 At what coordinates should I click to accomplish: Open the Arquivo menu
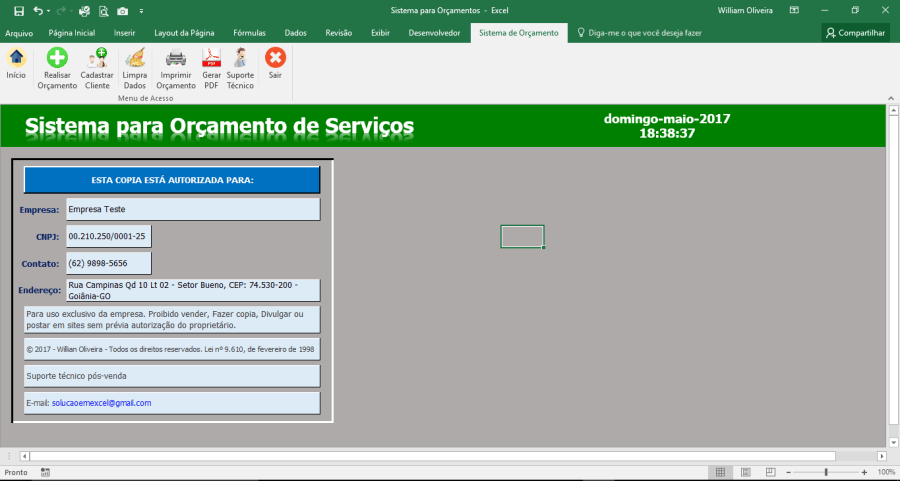coord(19,33)
